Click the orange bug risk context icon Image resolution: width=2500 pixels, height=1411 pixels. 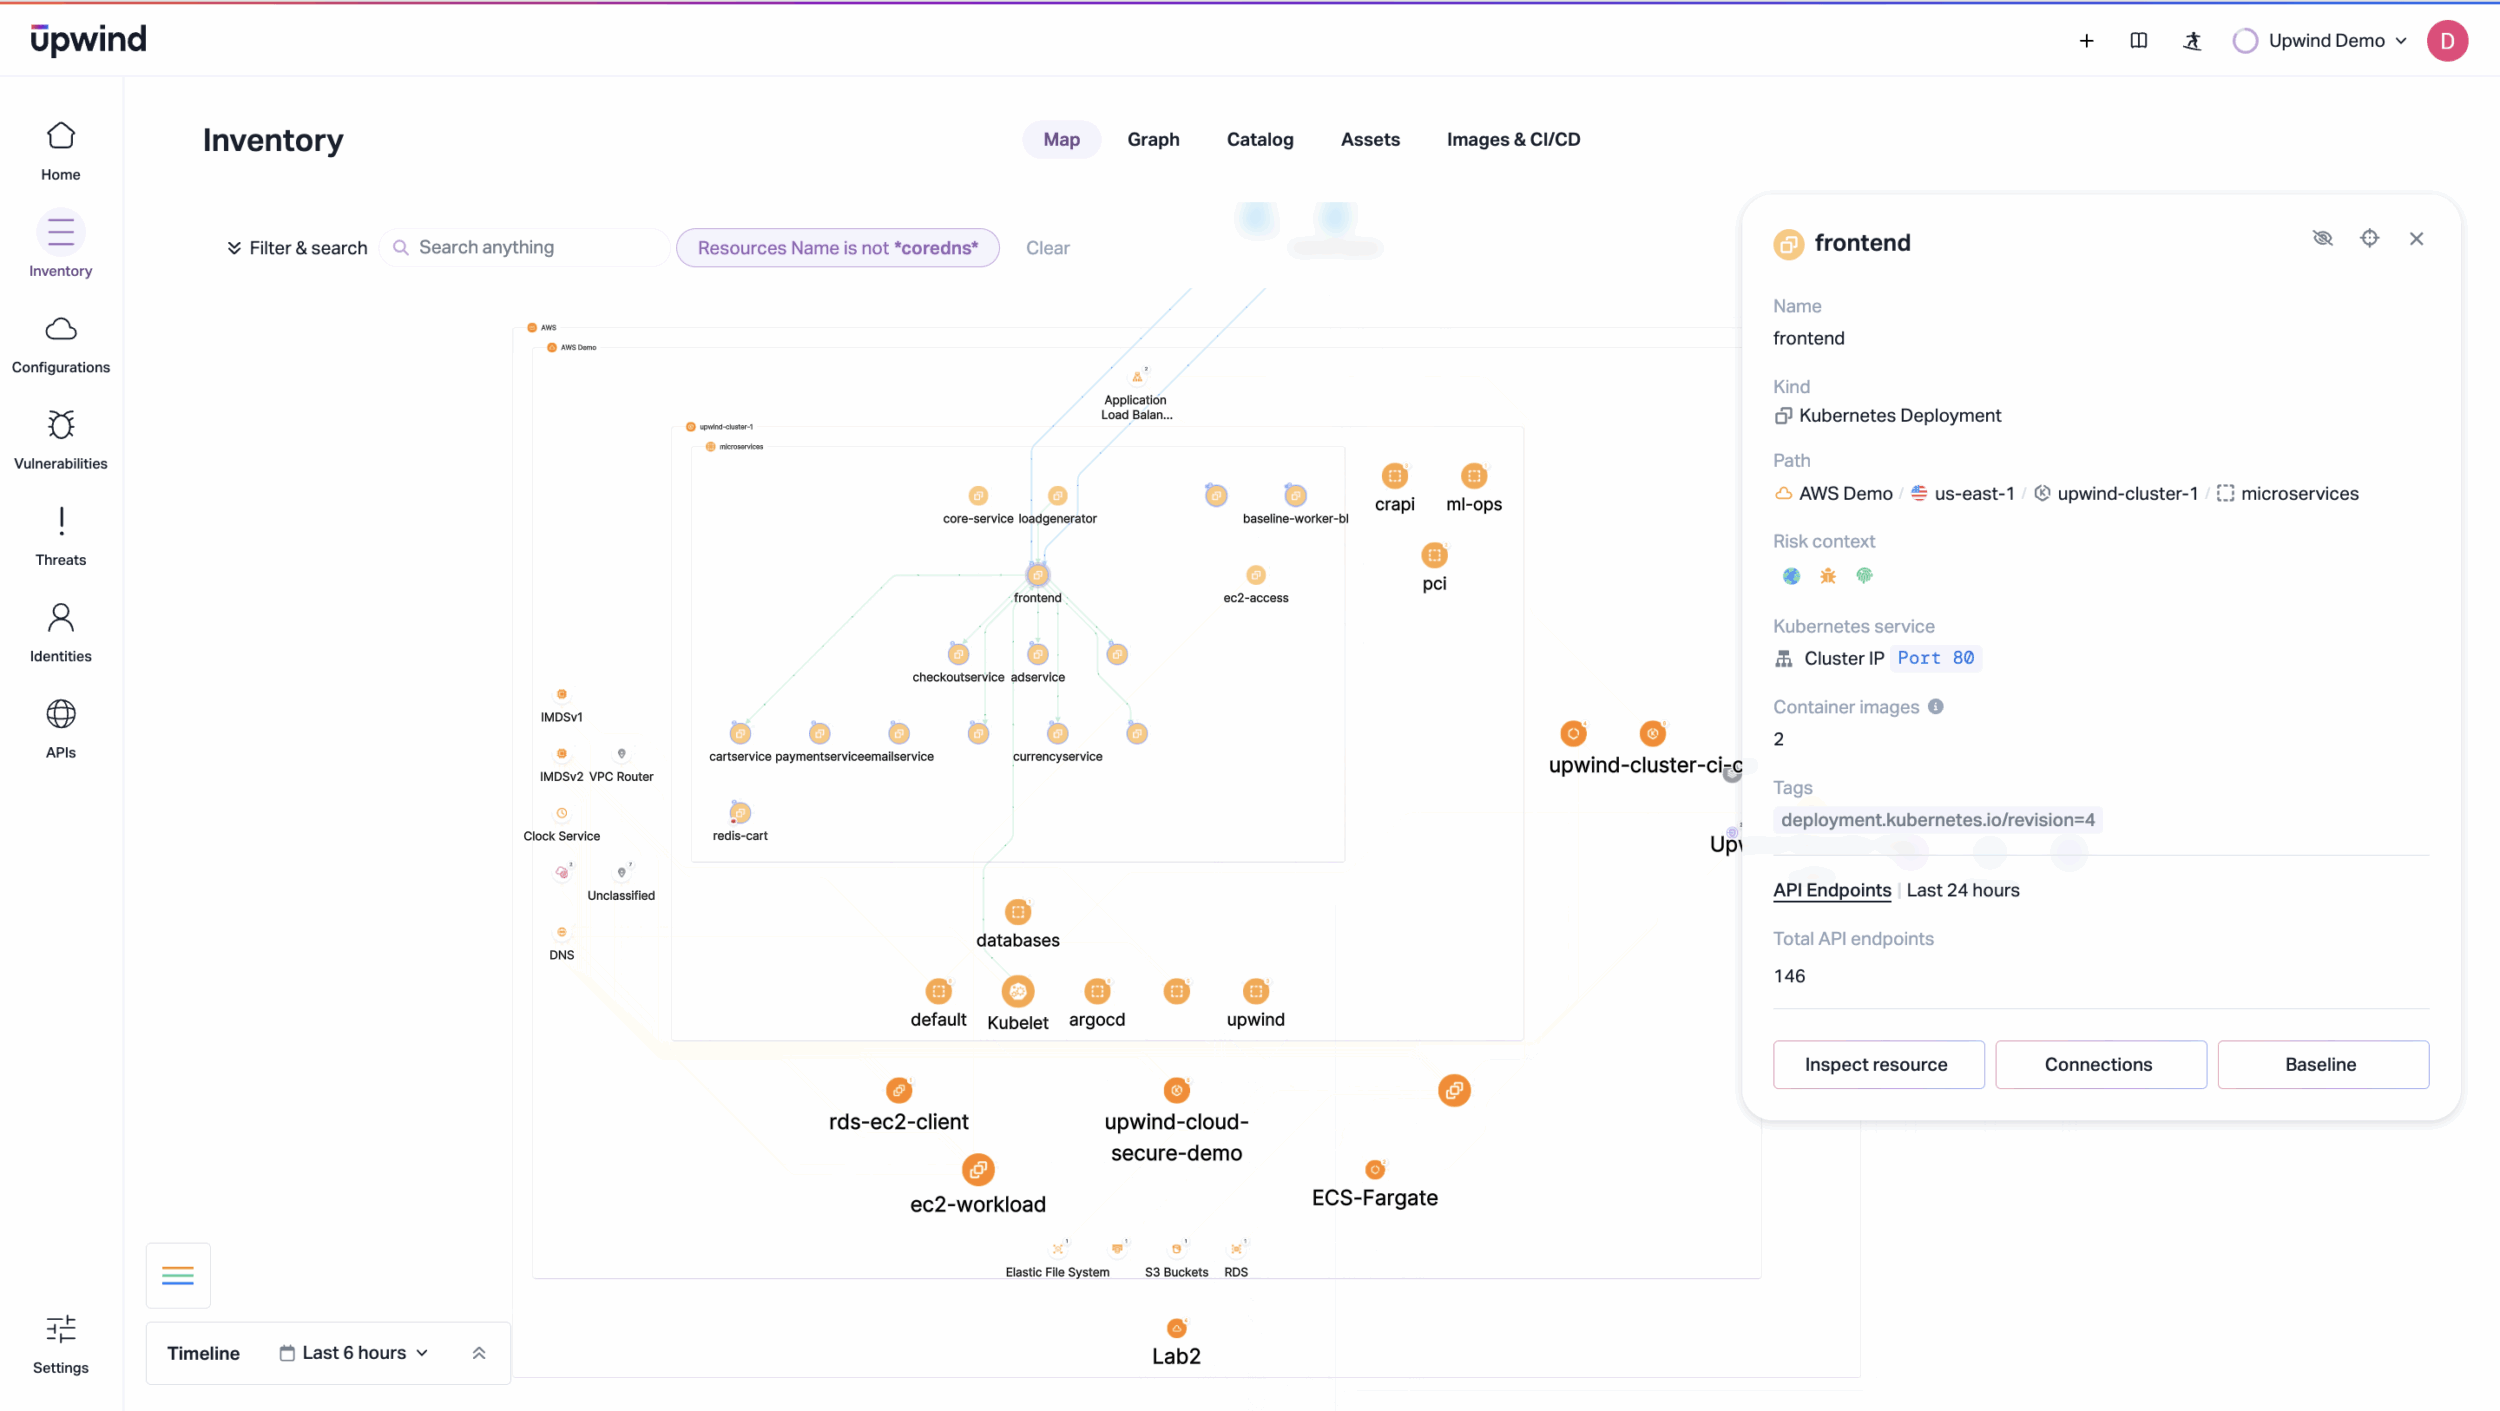pos(1828,576)
